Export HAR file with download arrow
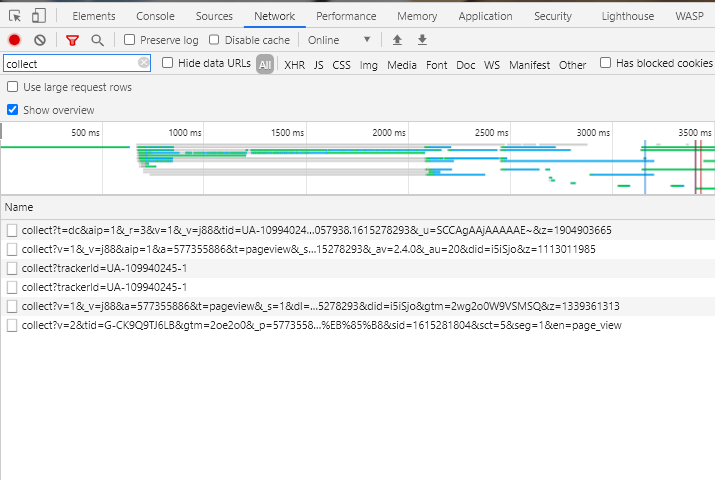 point(422,40)
